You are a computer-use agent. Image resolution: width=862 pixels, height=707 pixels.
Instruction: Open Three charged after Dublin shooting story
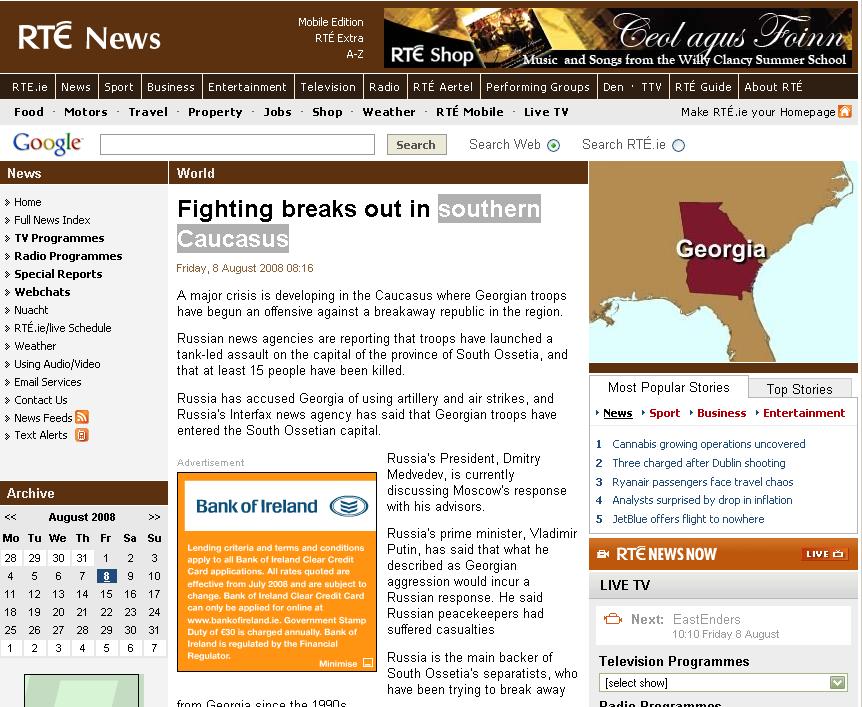(x=699, y=463)
